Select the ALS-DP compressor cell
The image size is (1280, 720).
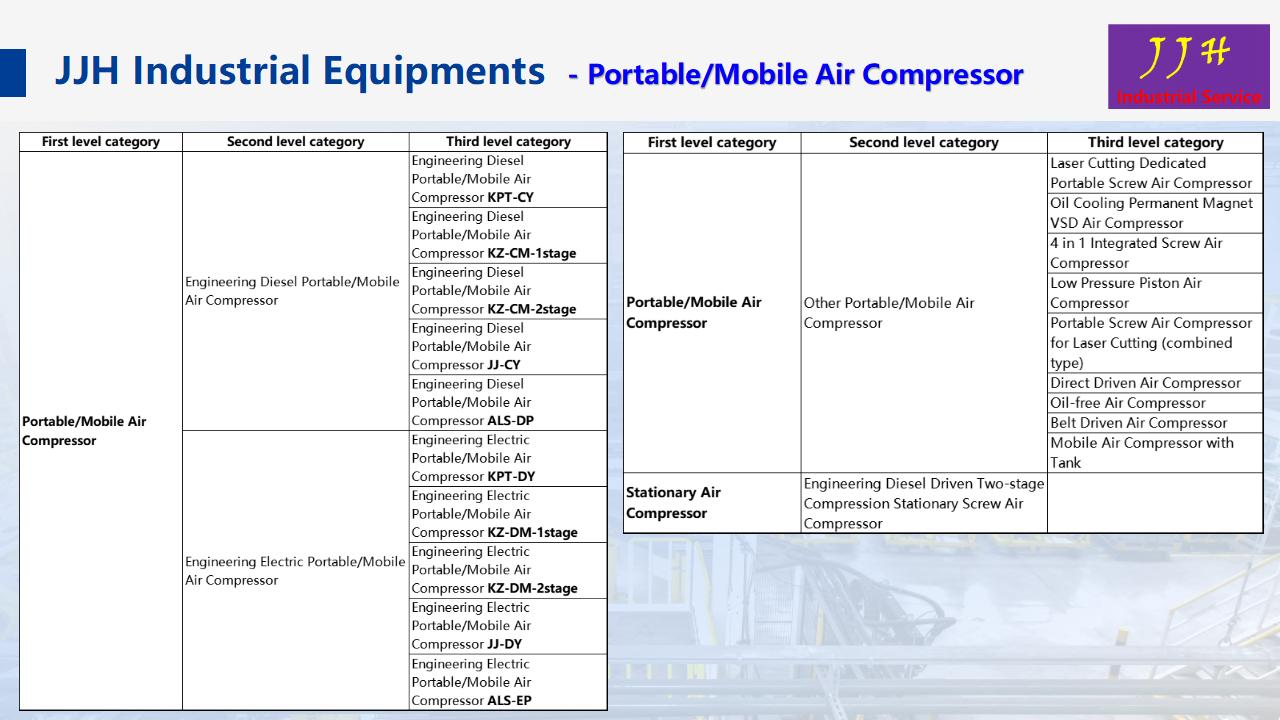click(508, 403)
